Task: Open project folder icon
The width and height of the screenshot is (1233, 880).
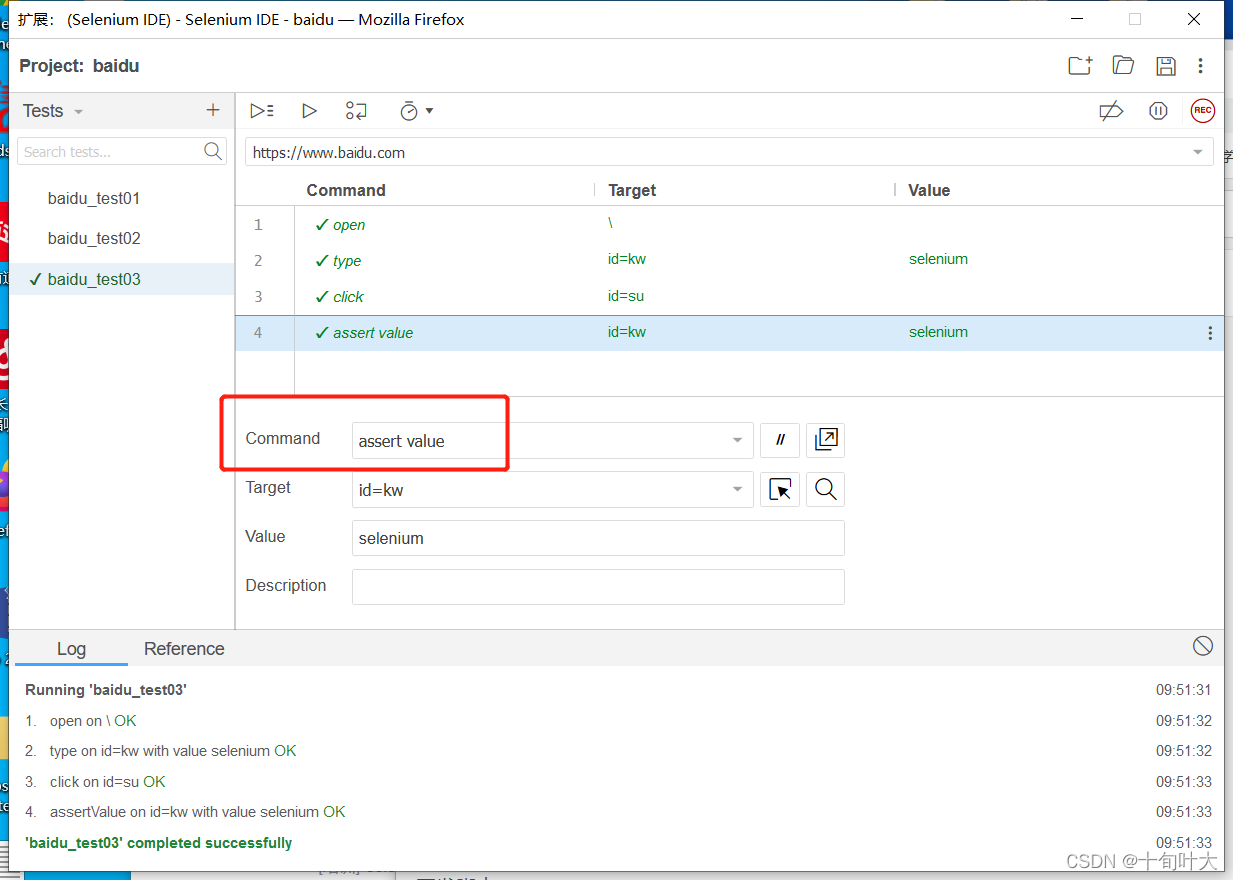Action: click(x=1123, y=66)
